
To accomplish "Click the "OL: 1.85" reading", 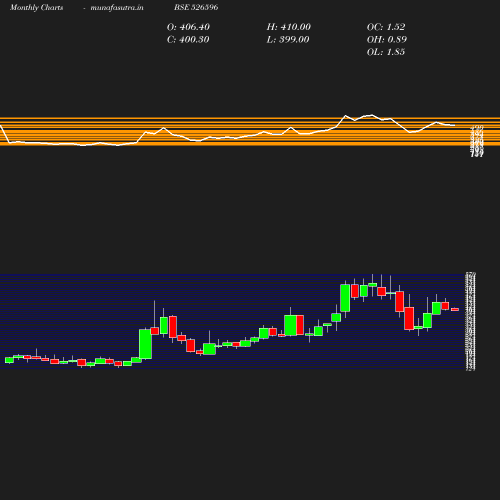I will coord(386,52).
